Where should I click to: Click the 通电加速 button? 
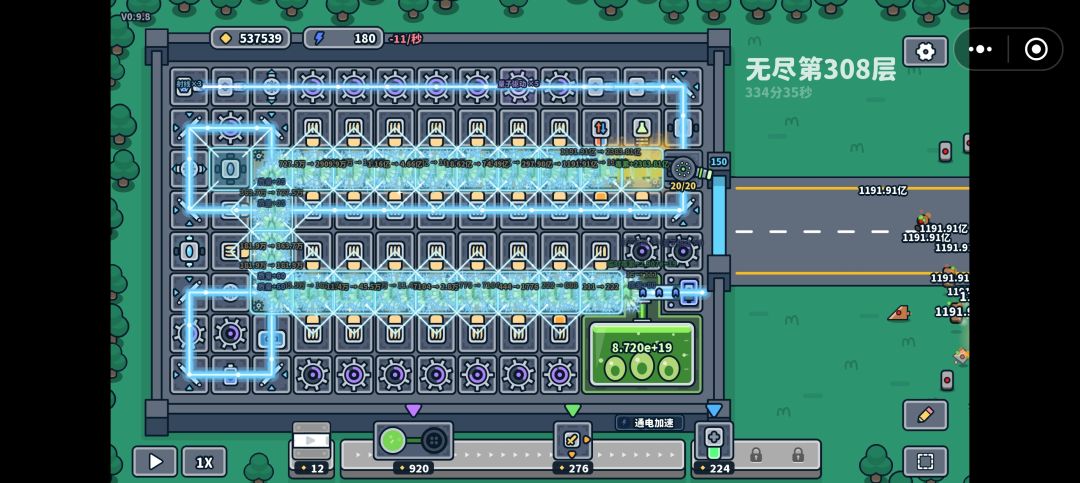pos(649,422)
